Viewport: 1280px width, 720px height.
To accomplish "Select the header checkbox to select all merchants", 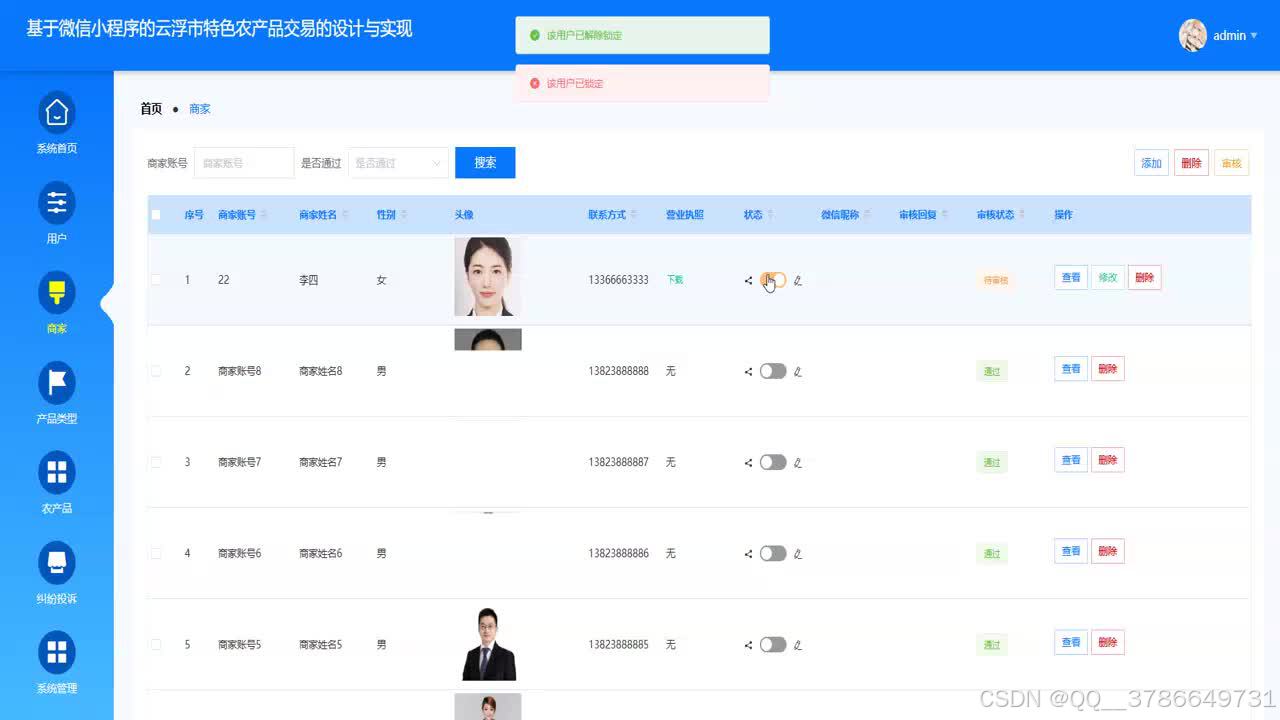I will point(156,214).
